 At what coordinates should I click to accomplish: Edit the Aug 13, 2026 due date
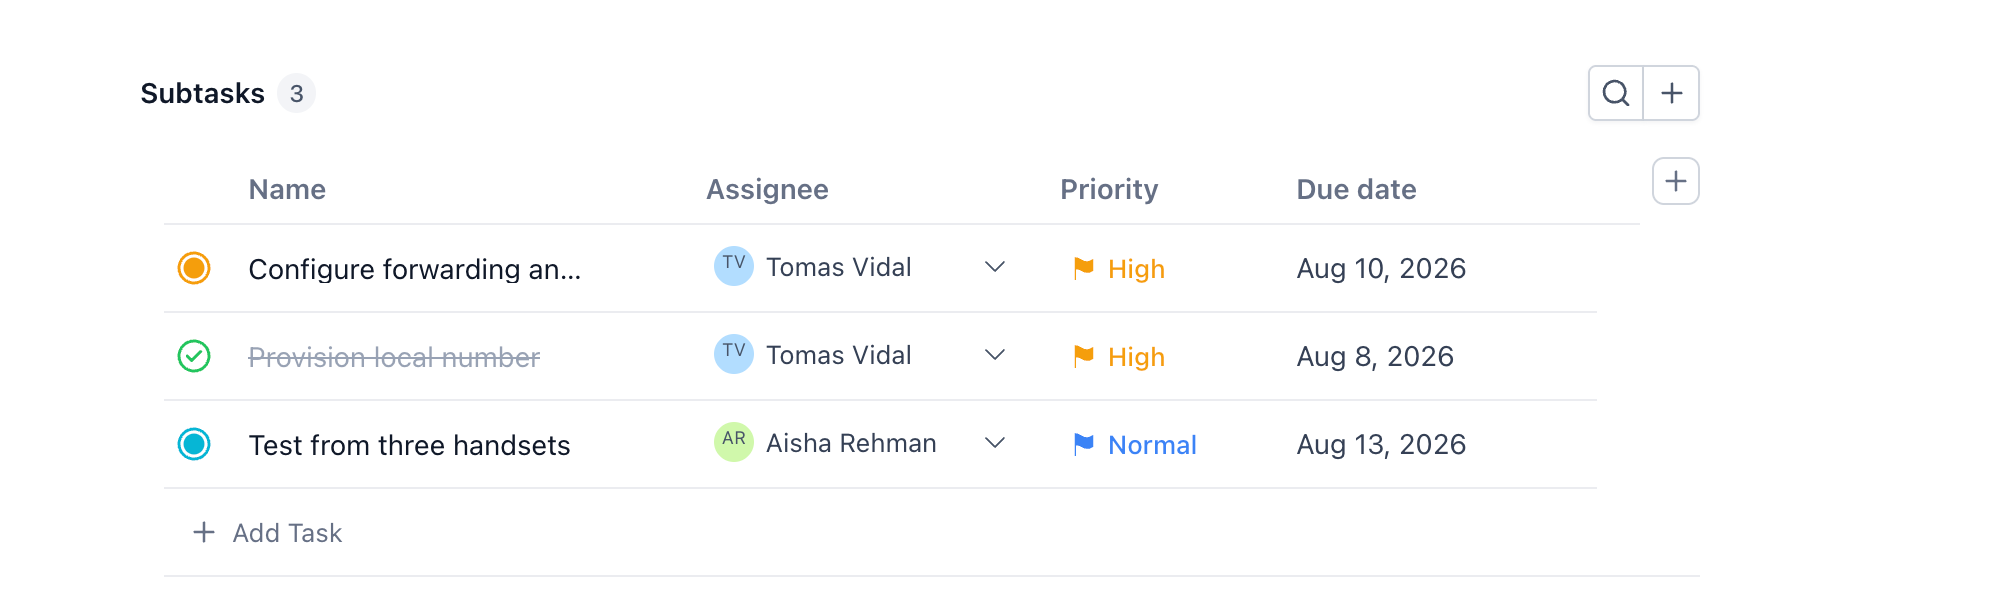[x=1381, y=444]
